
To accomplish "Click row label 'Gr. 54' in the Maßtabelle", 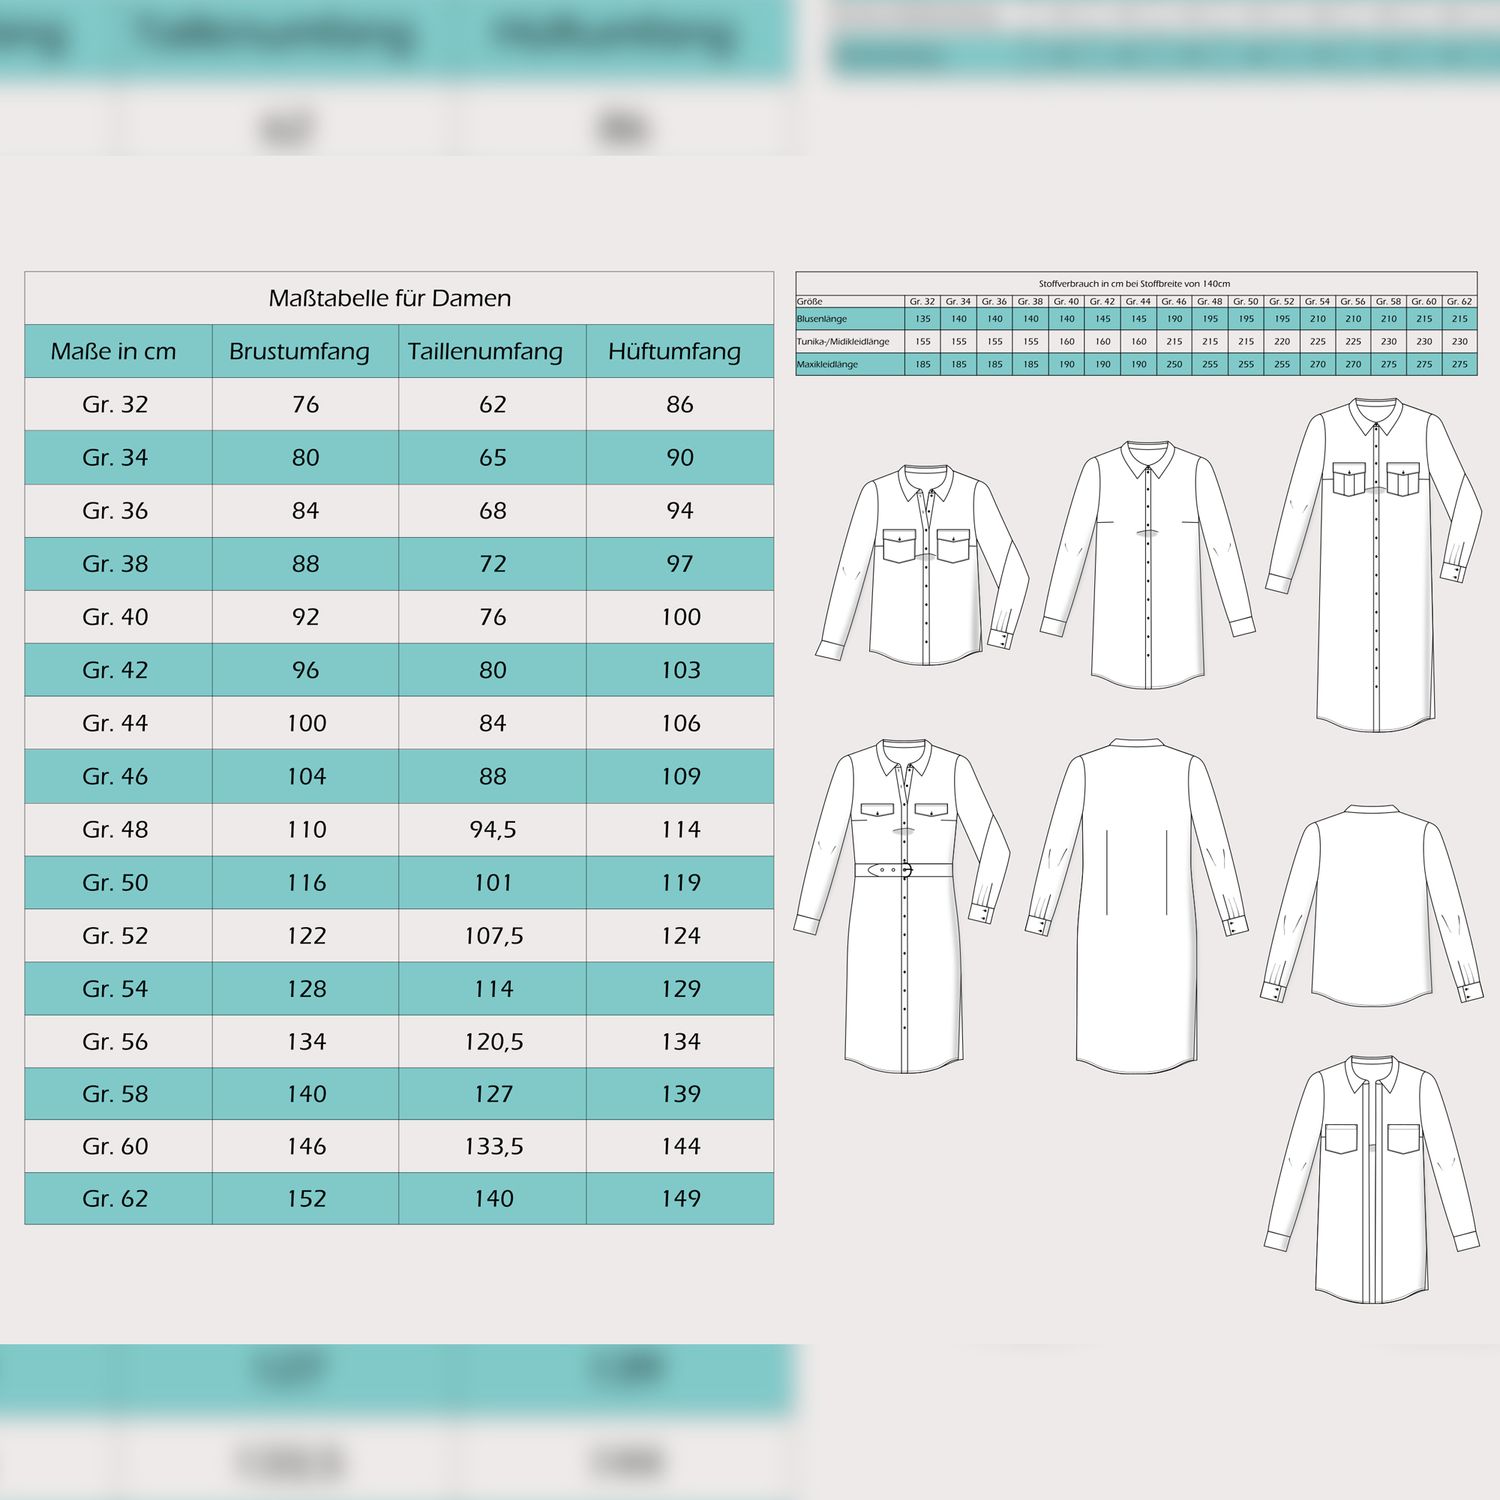I will (115, 988).
